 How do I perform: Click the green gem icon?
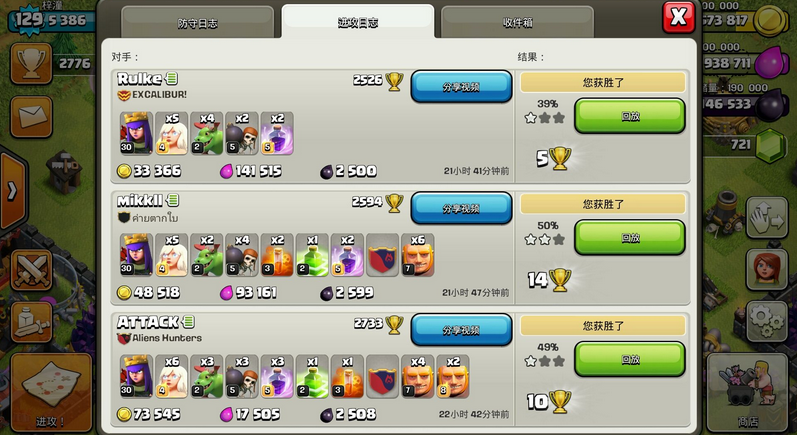point(771,145)
